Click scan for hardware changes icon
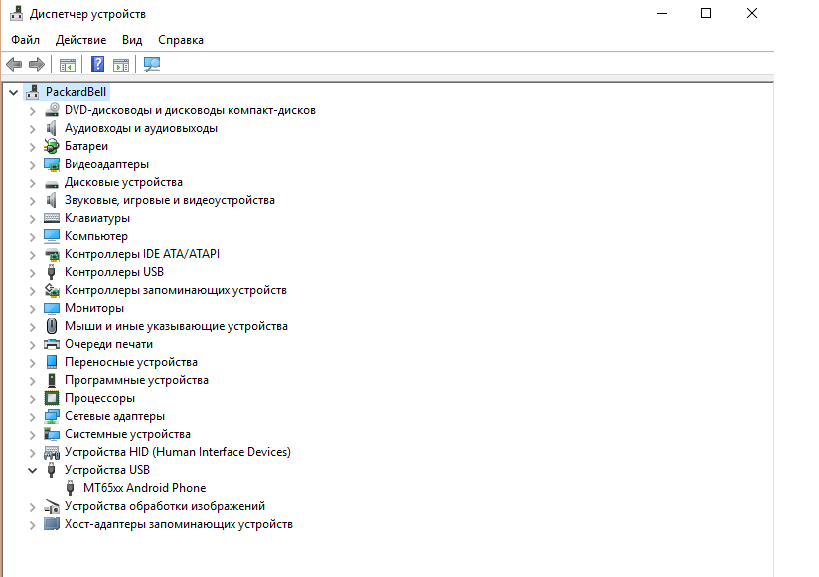 point(152,64)
